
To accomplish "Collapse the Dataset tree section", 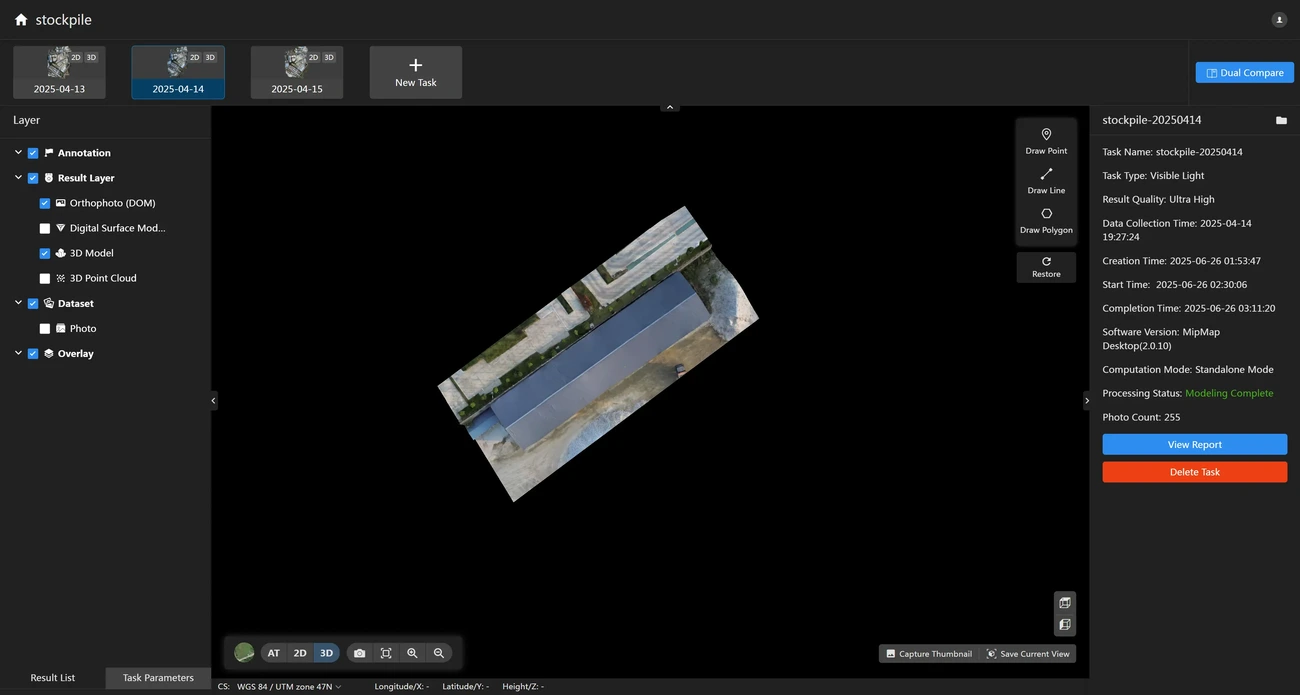I will point(18,303).
